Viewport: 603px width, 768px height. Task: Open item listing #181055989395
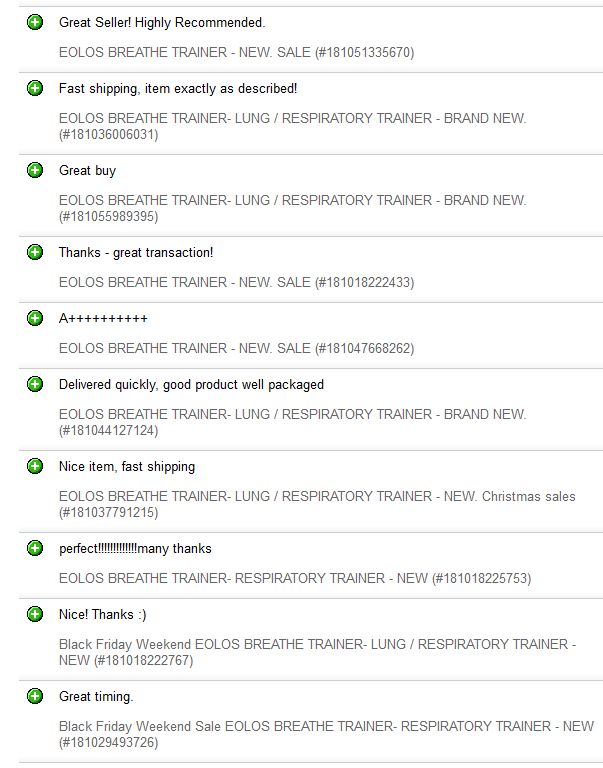point(292,208)
